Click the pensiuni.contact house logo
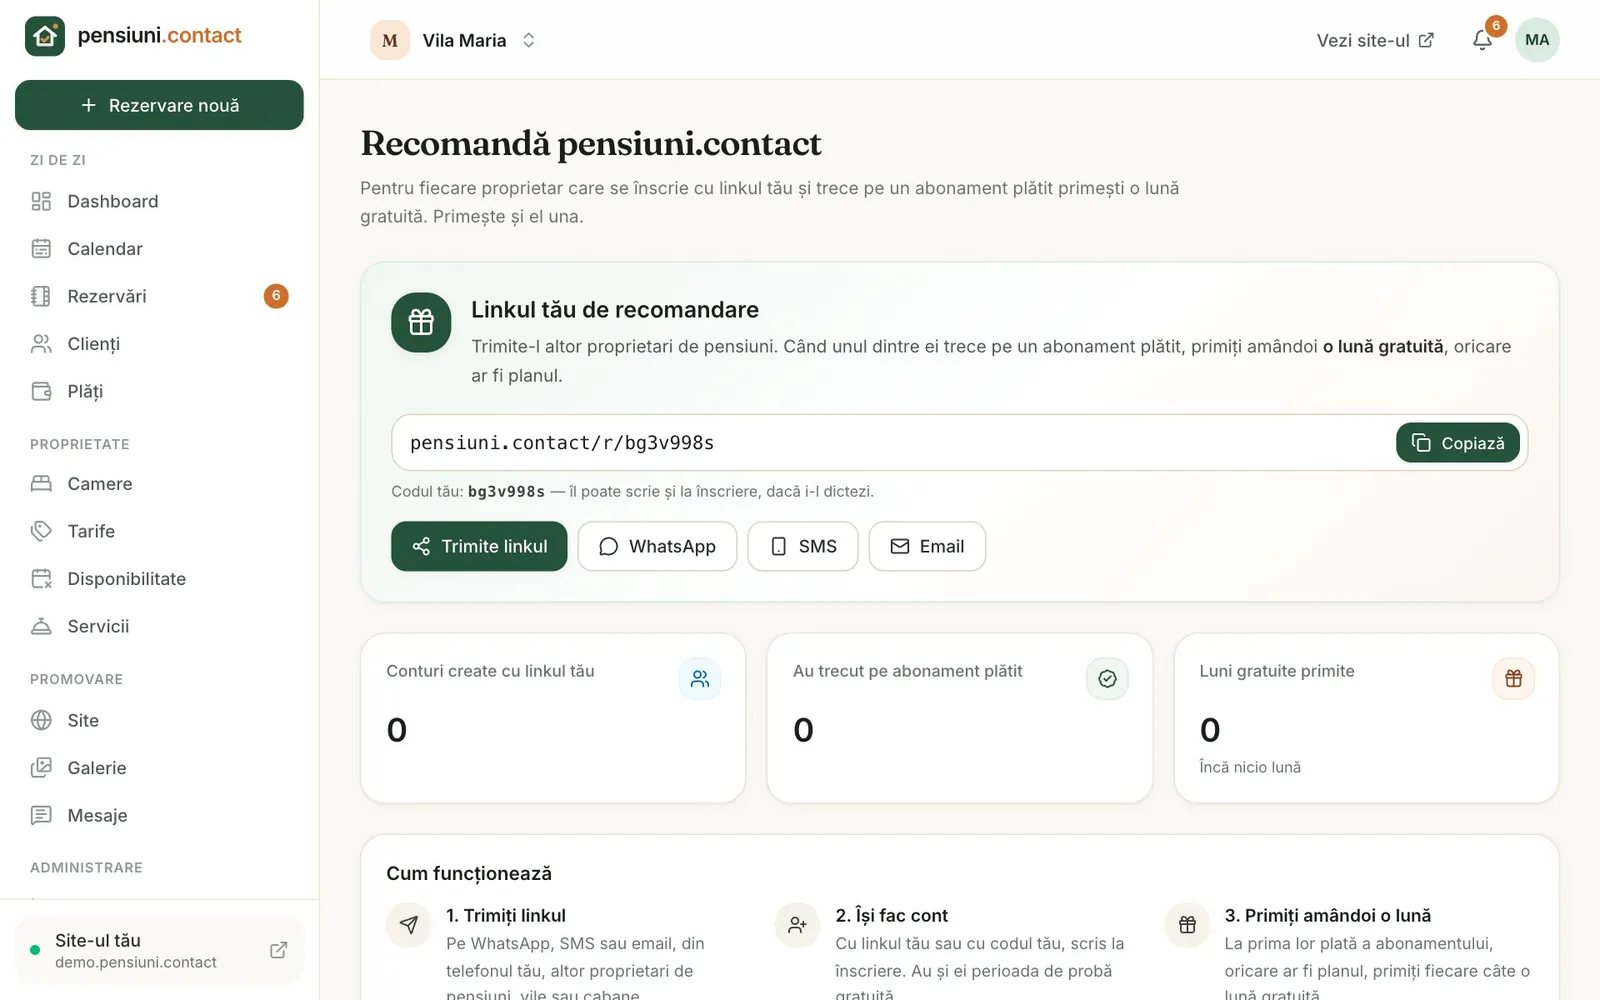The width and height of the screenshot is (1600, 1000). point(45,36)
